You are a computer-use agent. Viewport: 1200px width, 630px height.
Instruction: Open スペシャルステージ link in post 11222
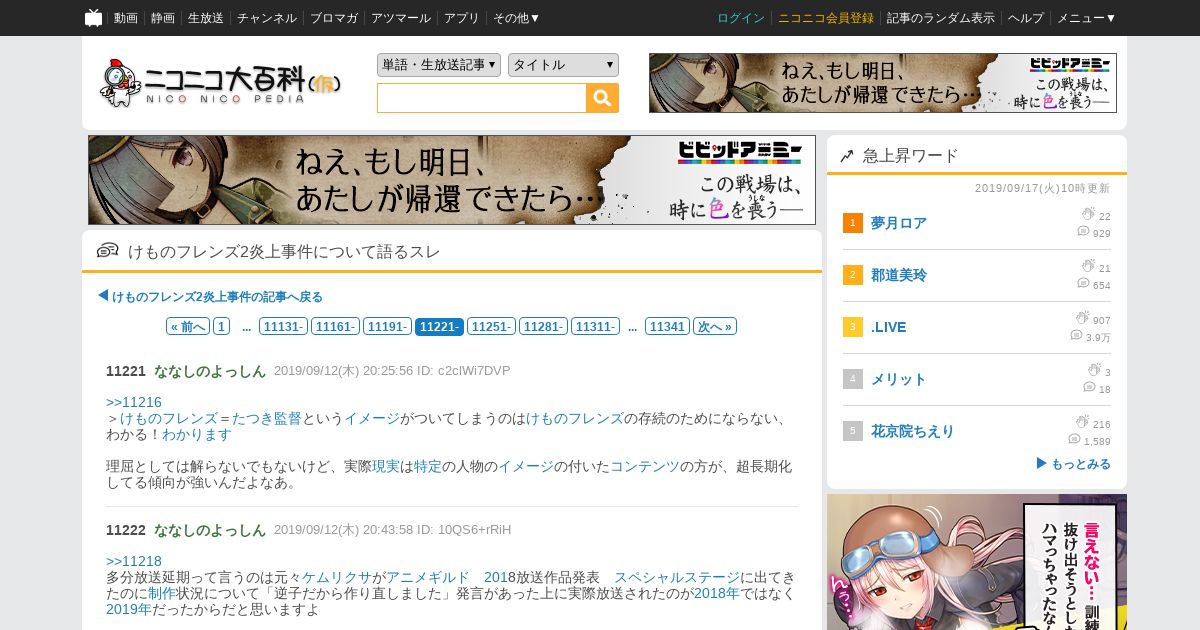677,577
